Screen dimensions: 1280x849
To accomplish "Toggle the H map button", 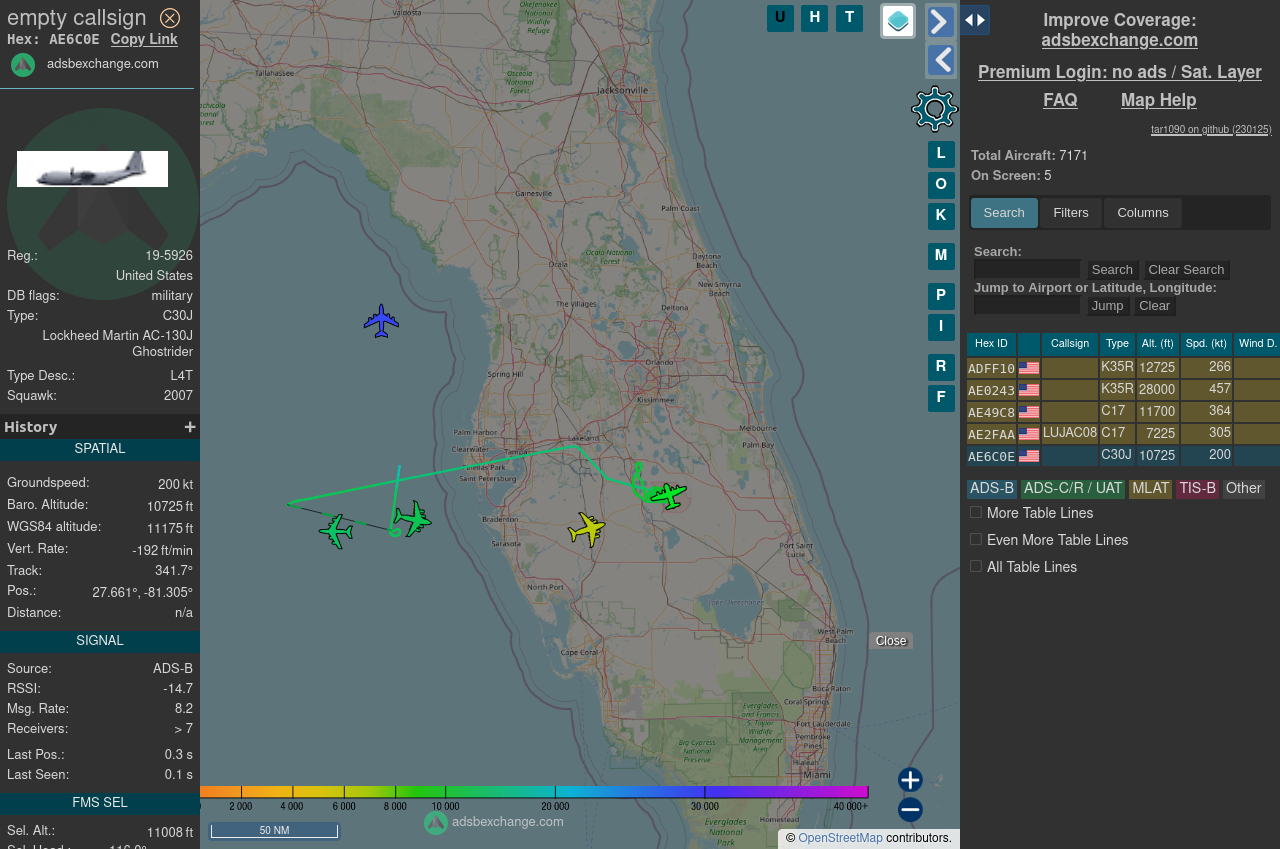I will coord(814,18).
